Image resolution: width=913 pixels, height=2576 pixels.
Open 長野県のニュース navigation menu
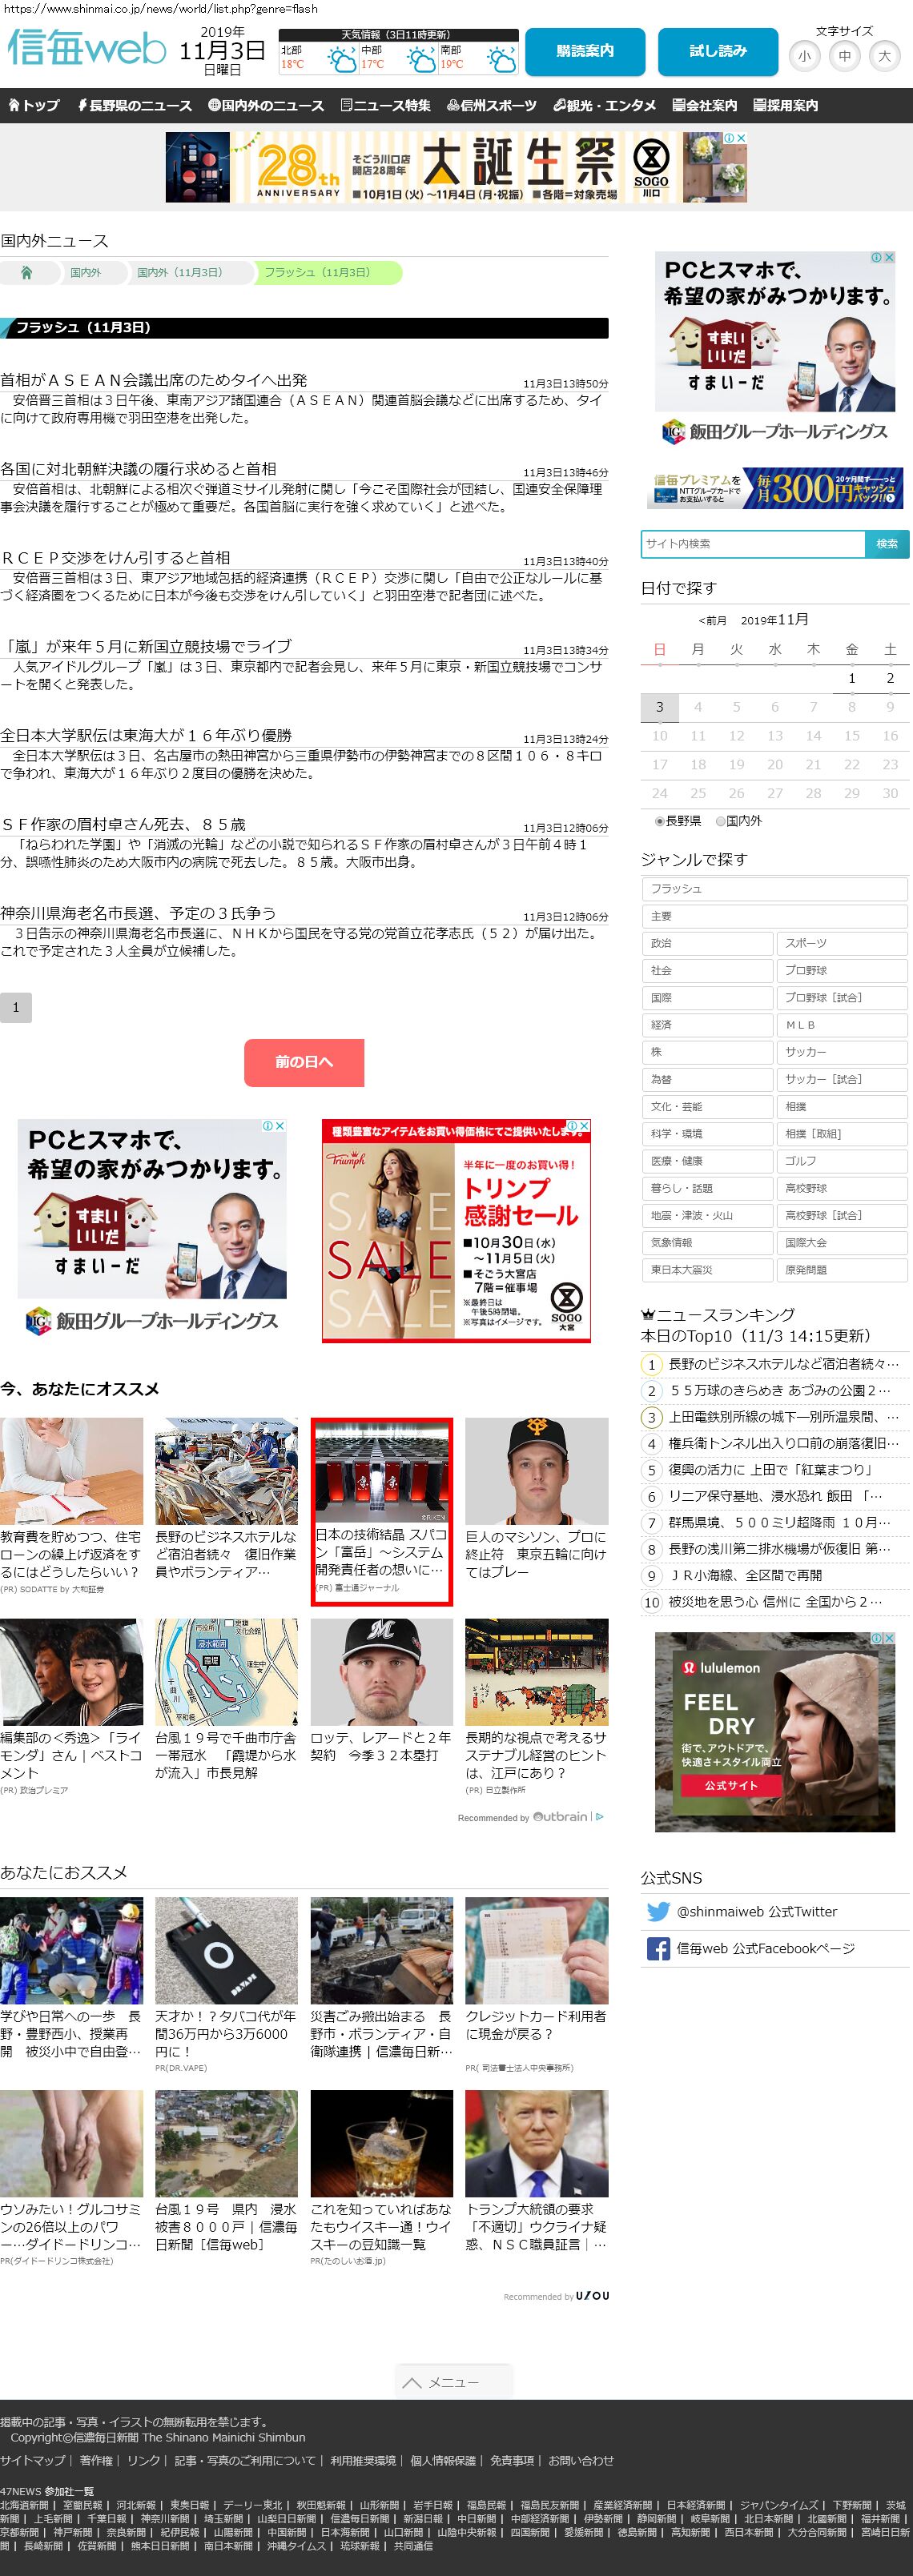click(x=134, y=105)
